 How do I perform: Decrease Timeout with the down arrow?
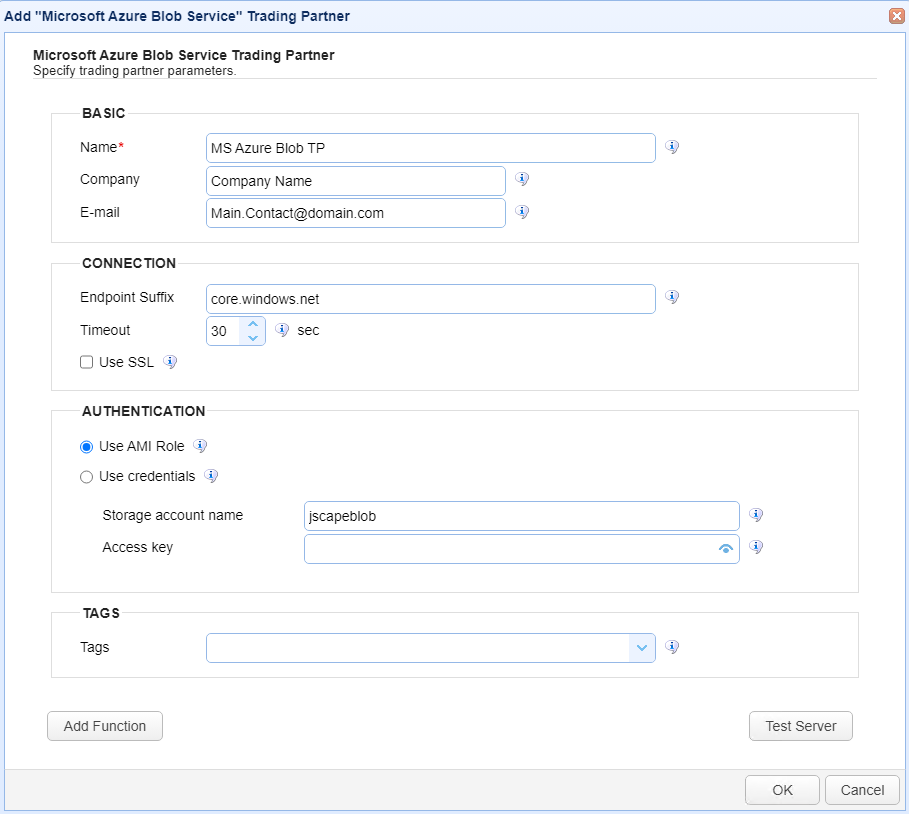[253, 338]
